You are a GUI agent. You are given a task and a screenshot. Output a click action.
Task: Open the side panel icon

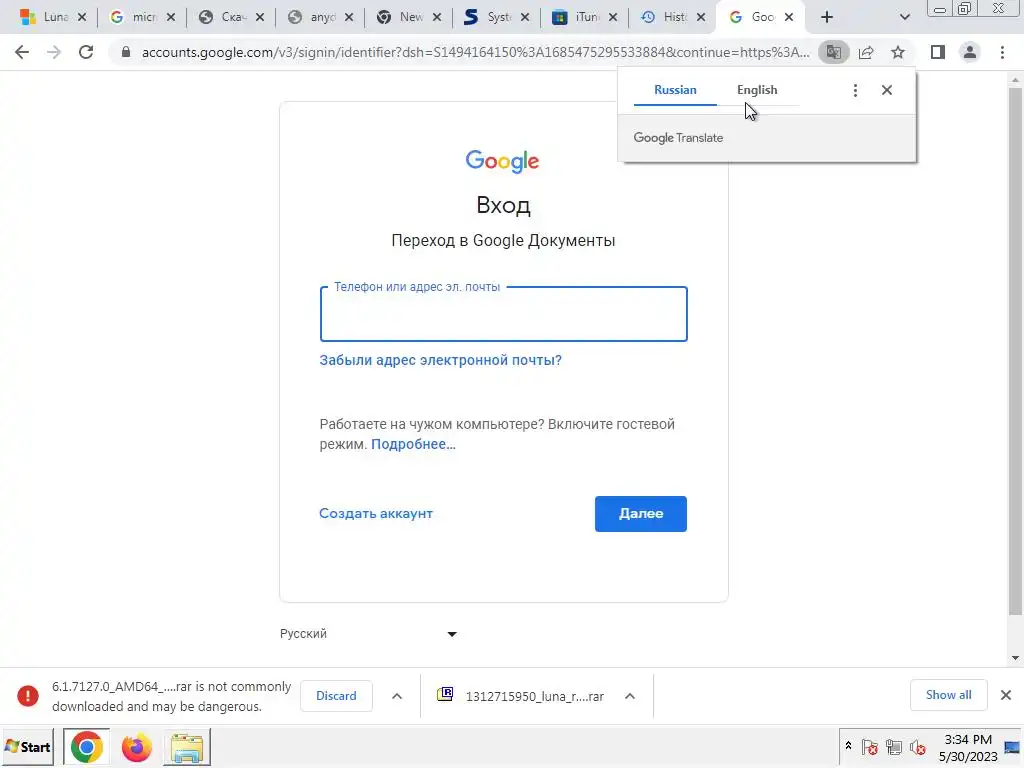[x=938, y=52]
